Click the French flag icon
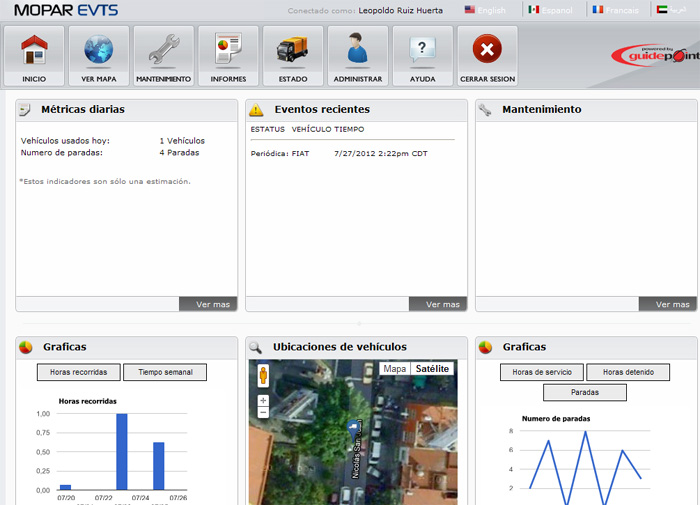Image resolution: width=700 pixels, height=505 pixels. [x=598, y=9]
